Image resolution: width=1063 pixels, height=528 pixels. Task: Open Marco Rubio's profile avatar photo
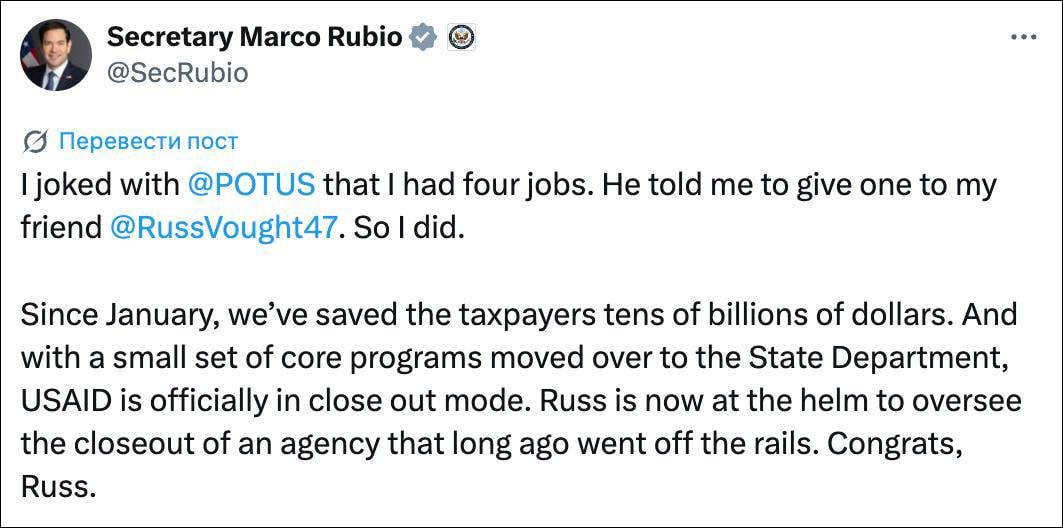56,54
